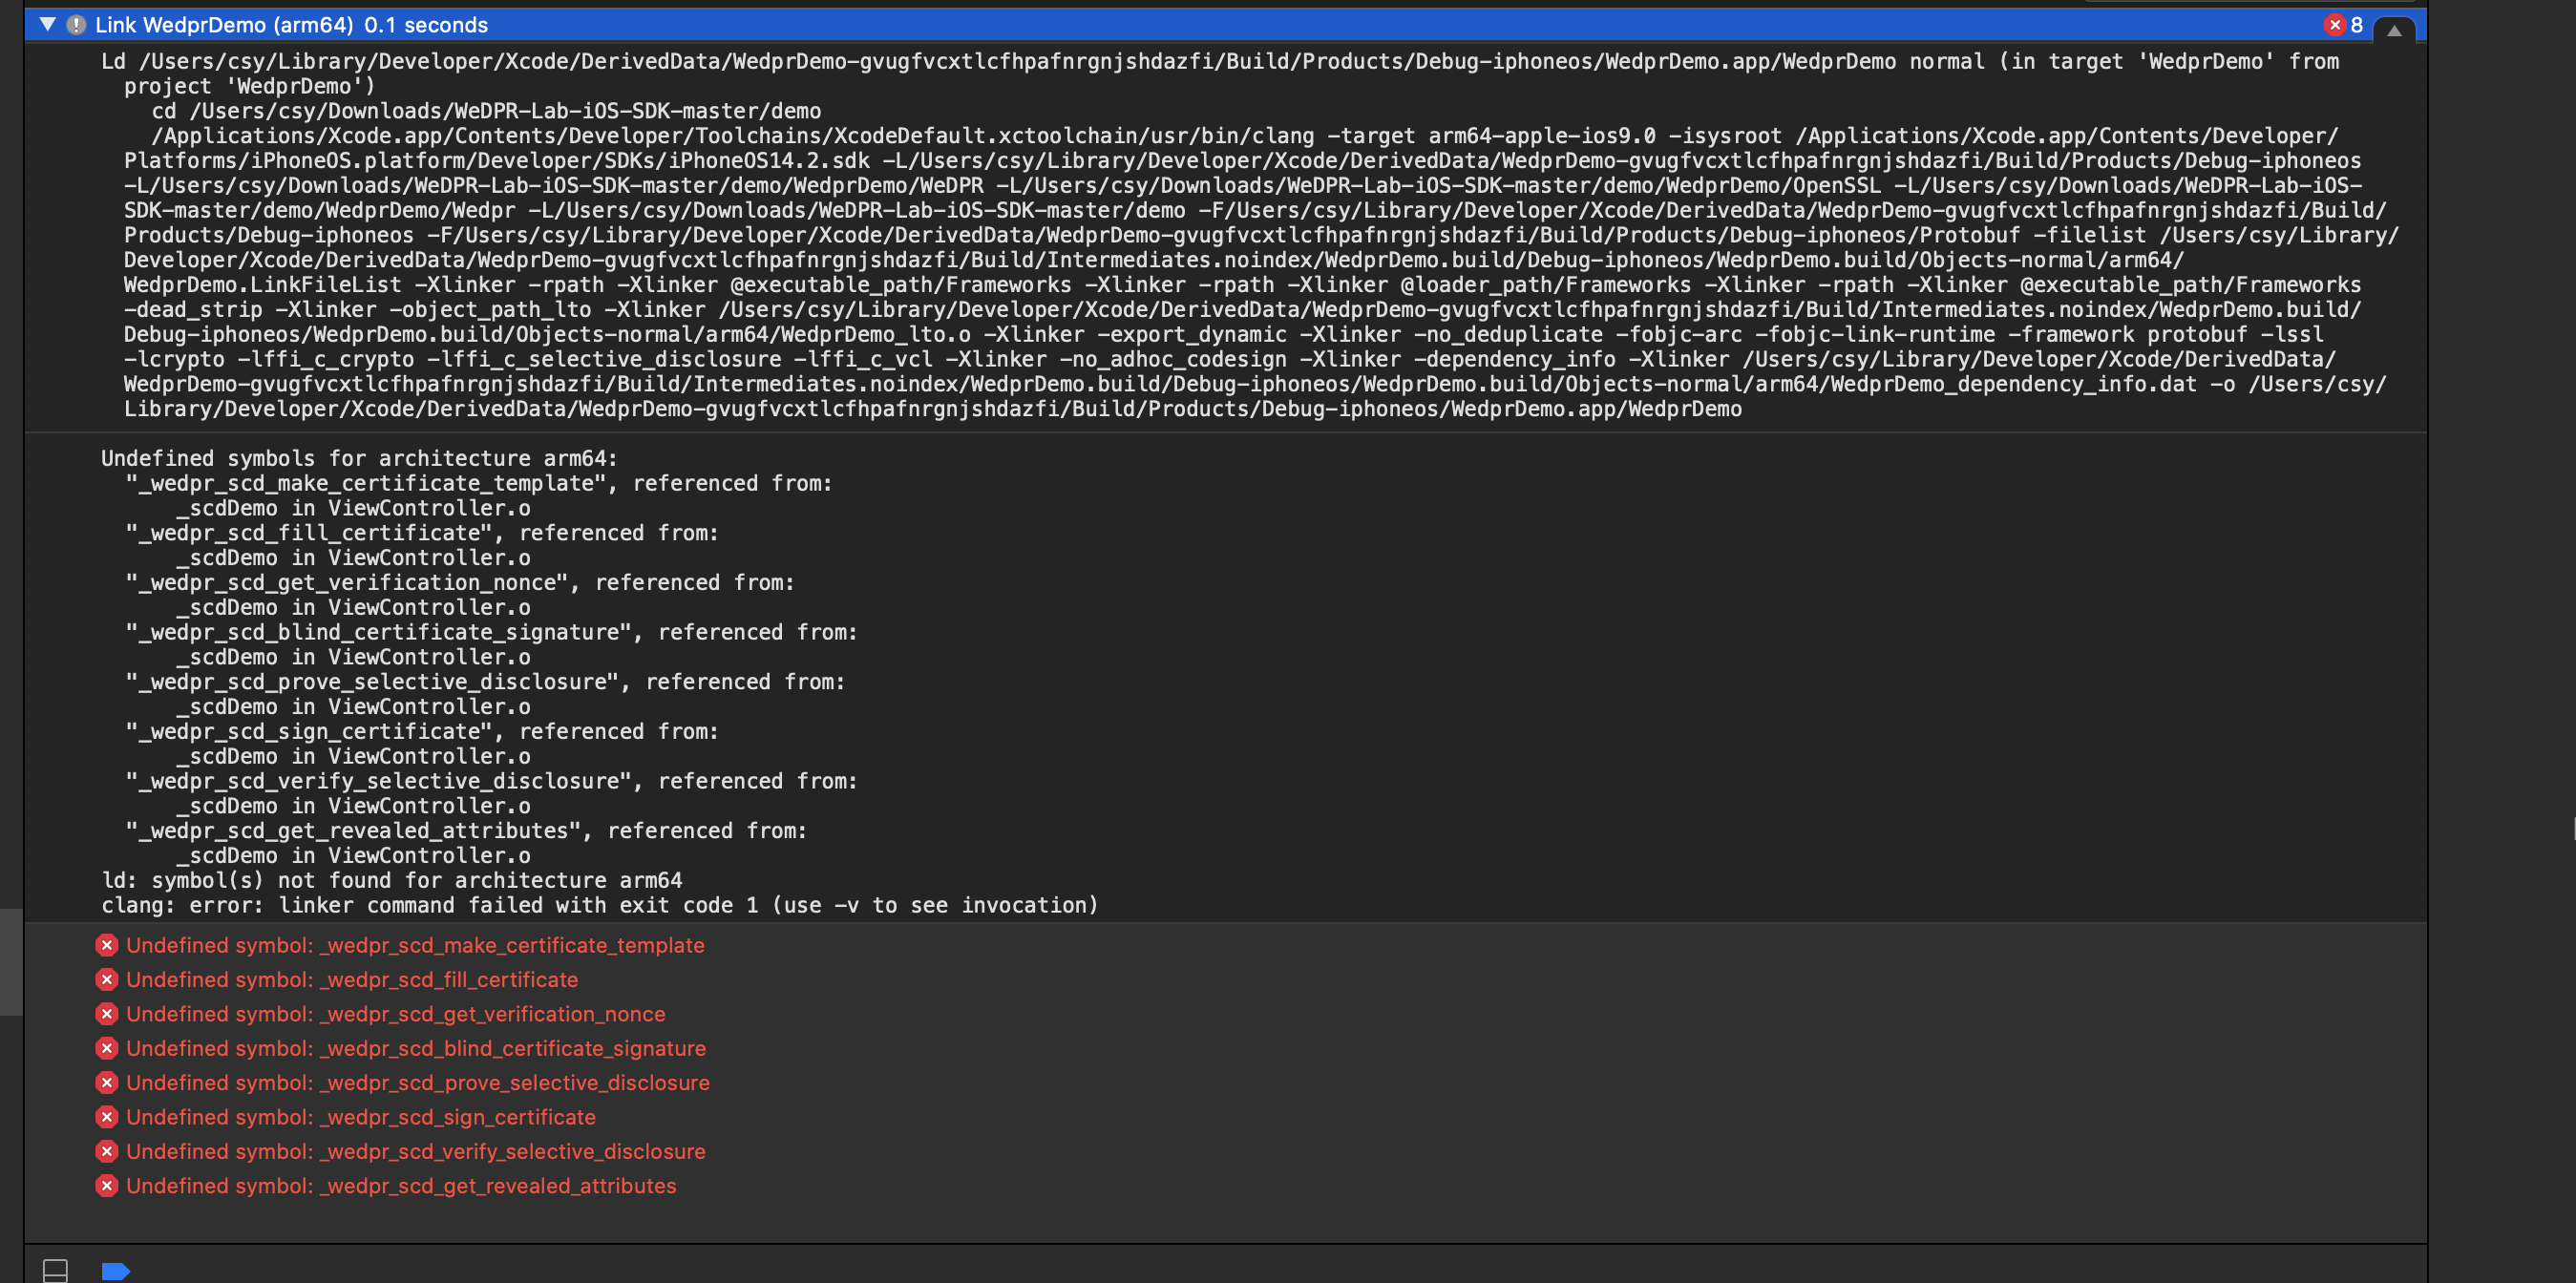Select the 'Undefined symbols for architecture arm64' line

[x=360, y=458]
